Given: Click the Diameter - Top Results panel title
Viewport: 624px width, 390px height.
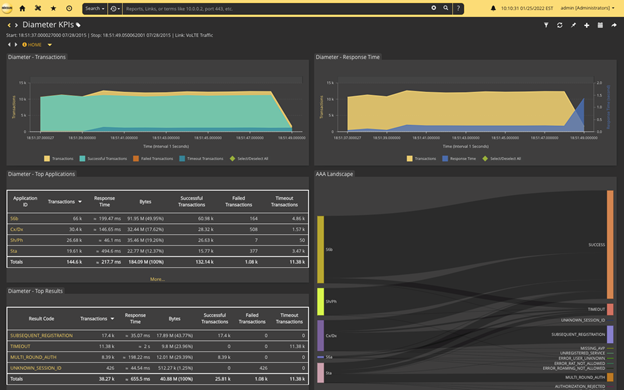Looking at the screenshot, I should click(x=35, y=291).
